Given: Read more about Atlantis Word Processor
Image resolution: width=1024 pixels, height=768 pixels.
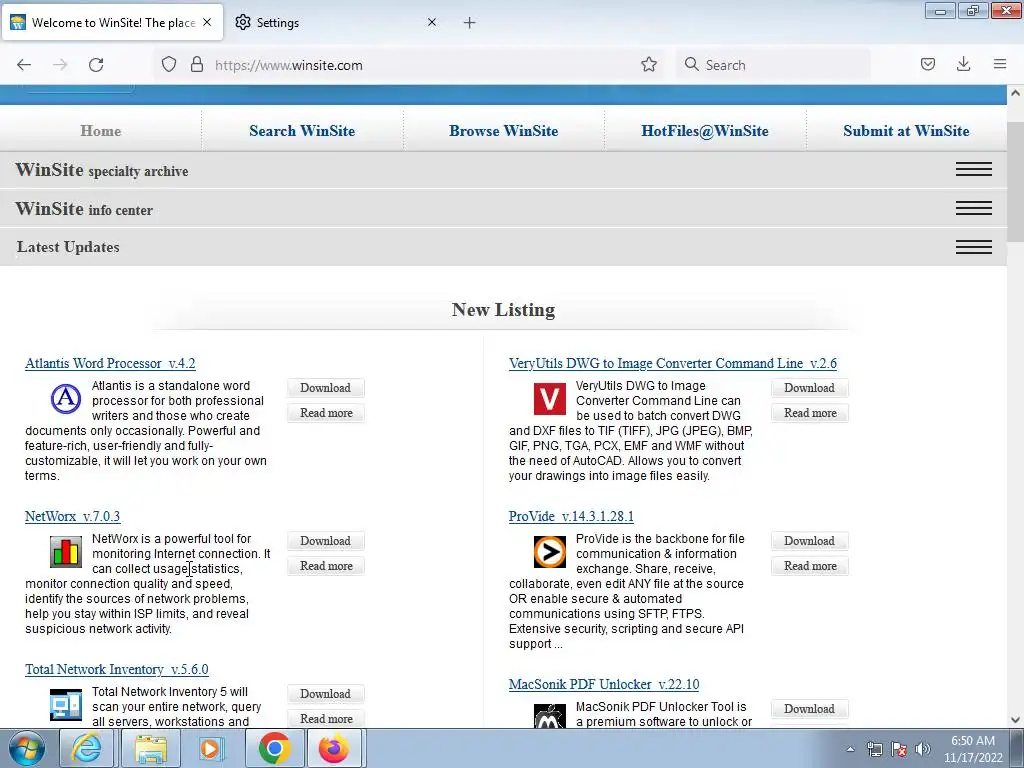Looking at the screenshot, I should click(326, 413).
